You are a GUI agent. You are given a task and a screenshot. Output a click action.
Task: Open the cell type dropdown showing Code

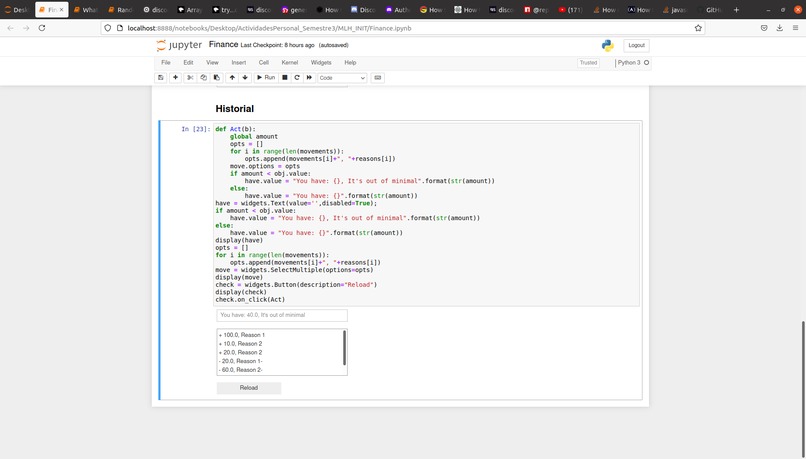coord(342,78)
